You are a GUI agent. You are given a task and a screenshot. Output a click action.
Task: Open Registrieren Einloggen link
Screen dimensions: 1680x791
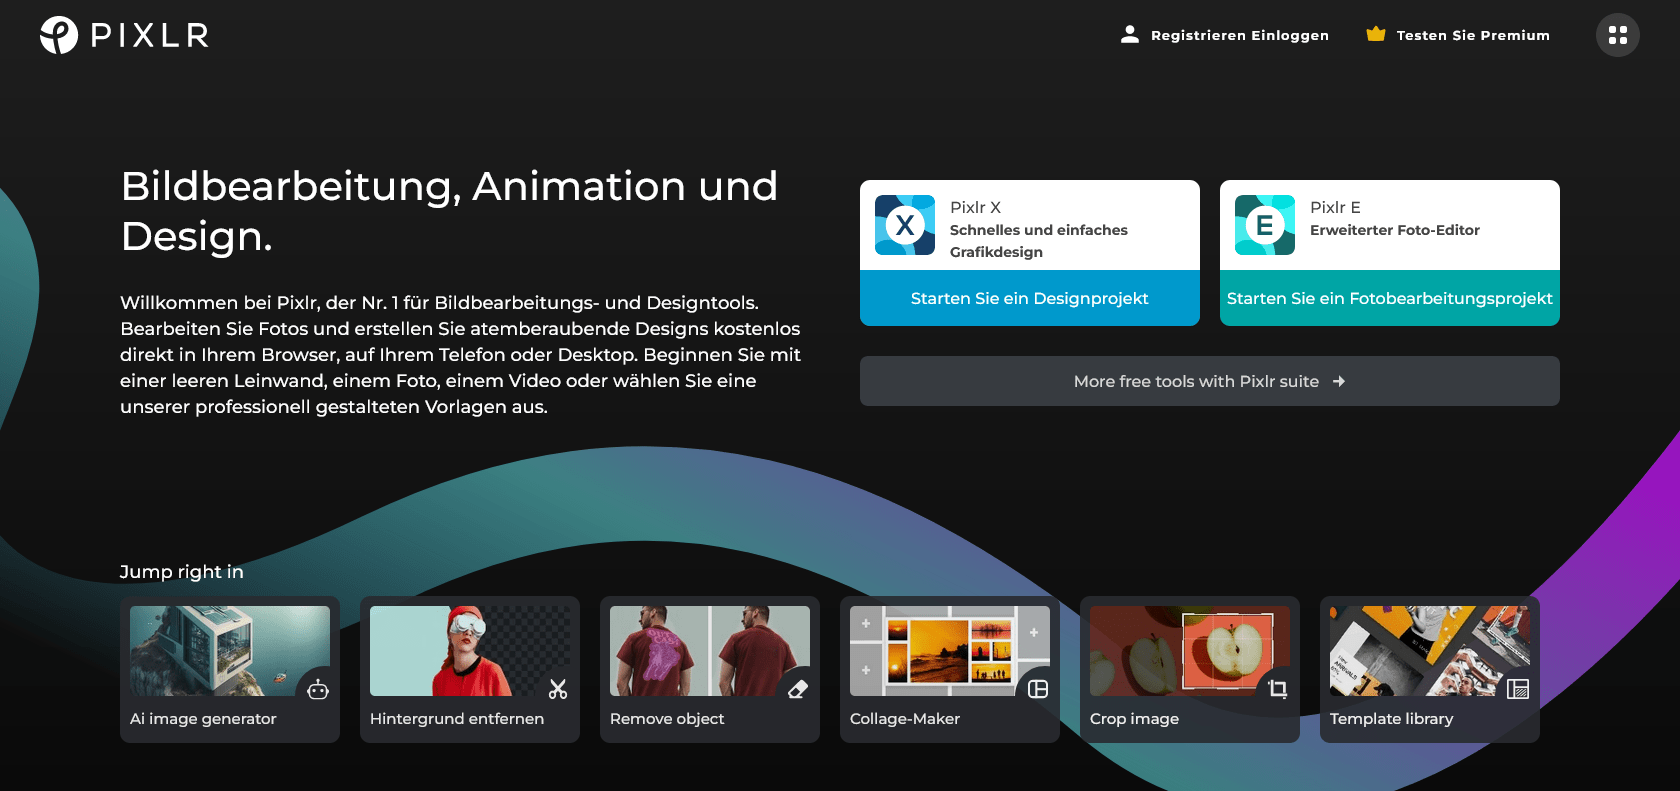coord(1240,35)
